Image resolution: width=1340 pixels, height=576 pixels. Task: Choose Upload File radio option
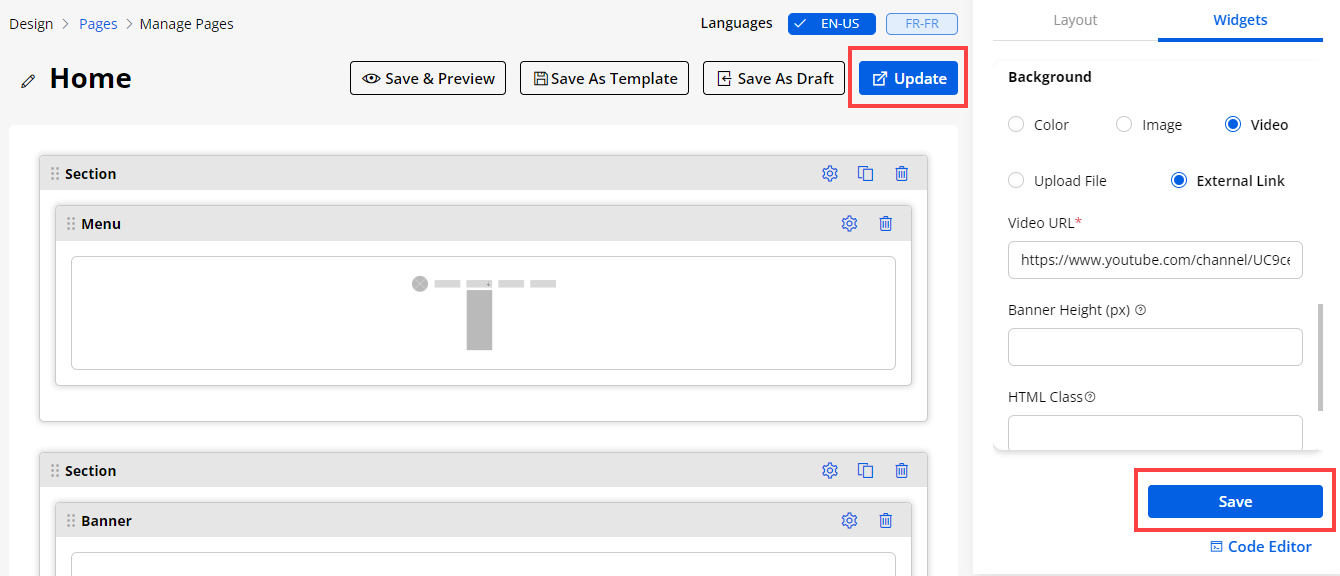(1016, 181)
